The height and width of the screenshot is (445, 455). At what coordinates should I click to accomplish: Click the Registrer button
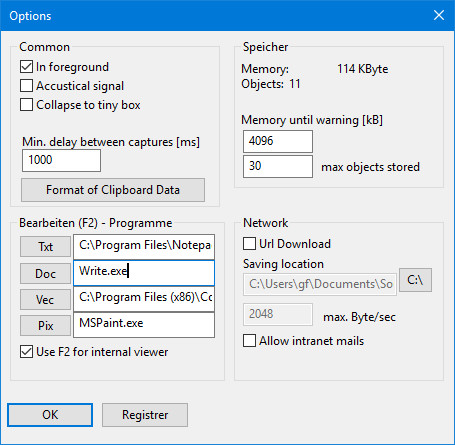pyautogui.click(x=145, y=415)
